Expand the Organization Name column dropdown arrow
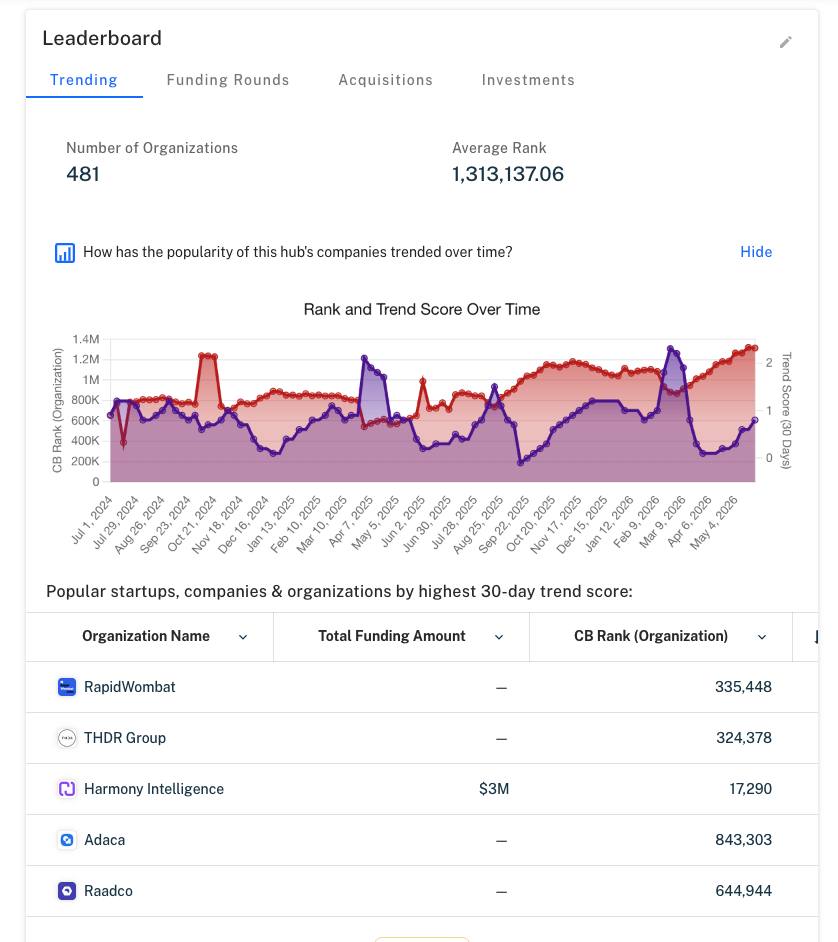Image resolution: width=838 pixels, height=942 pixels. point(243,637)
